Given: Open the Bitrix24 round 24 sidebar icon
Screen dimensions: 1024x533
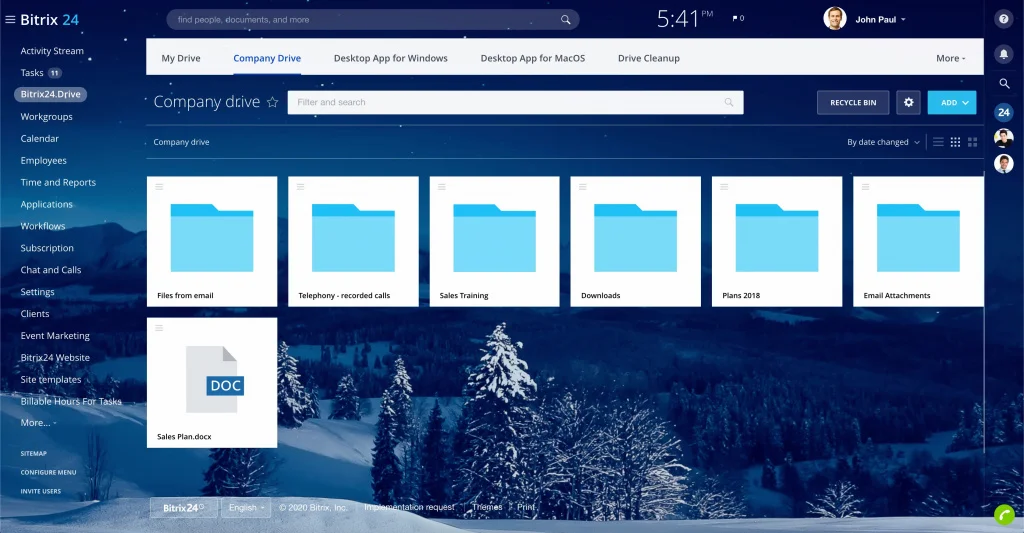Looking at the screenshot, I should 1004,112.
